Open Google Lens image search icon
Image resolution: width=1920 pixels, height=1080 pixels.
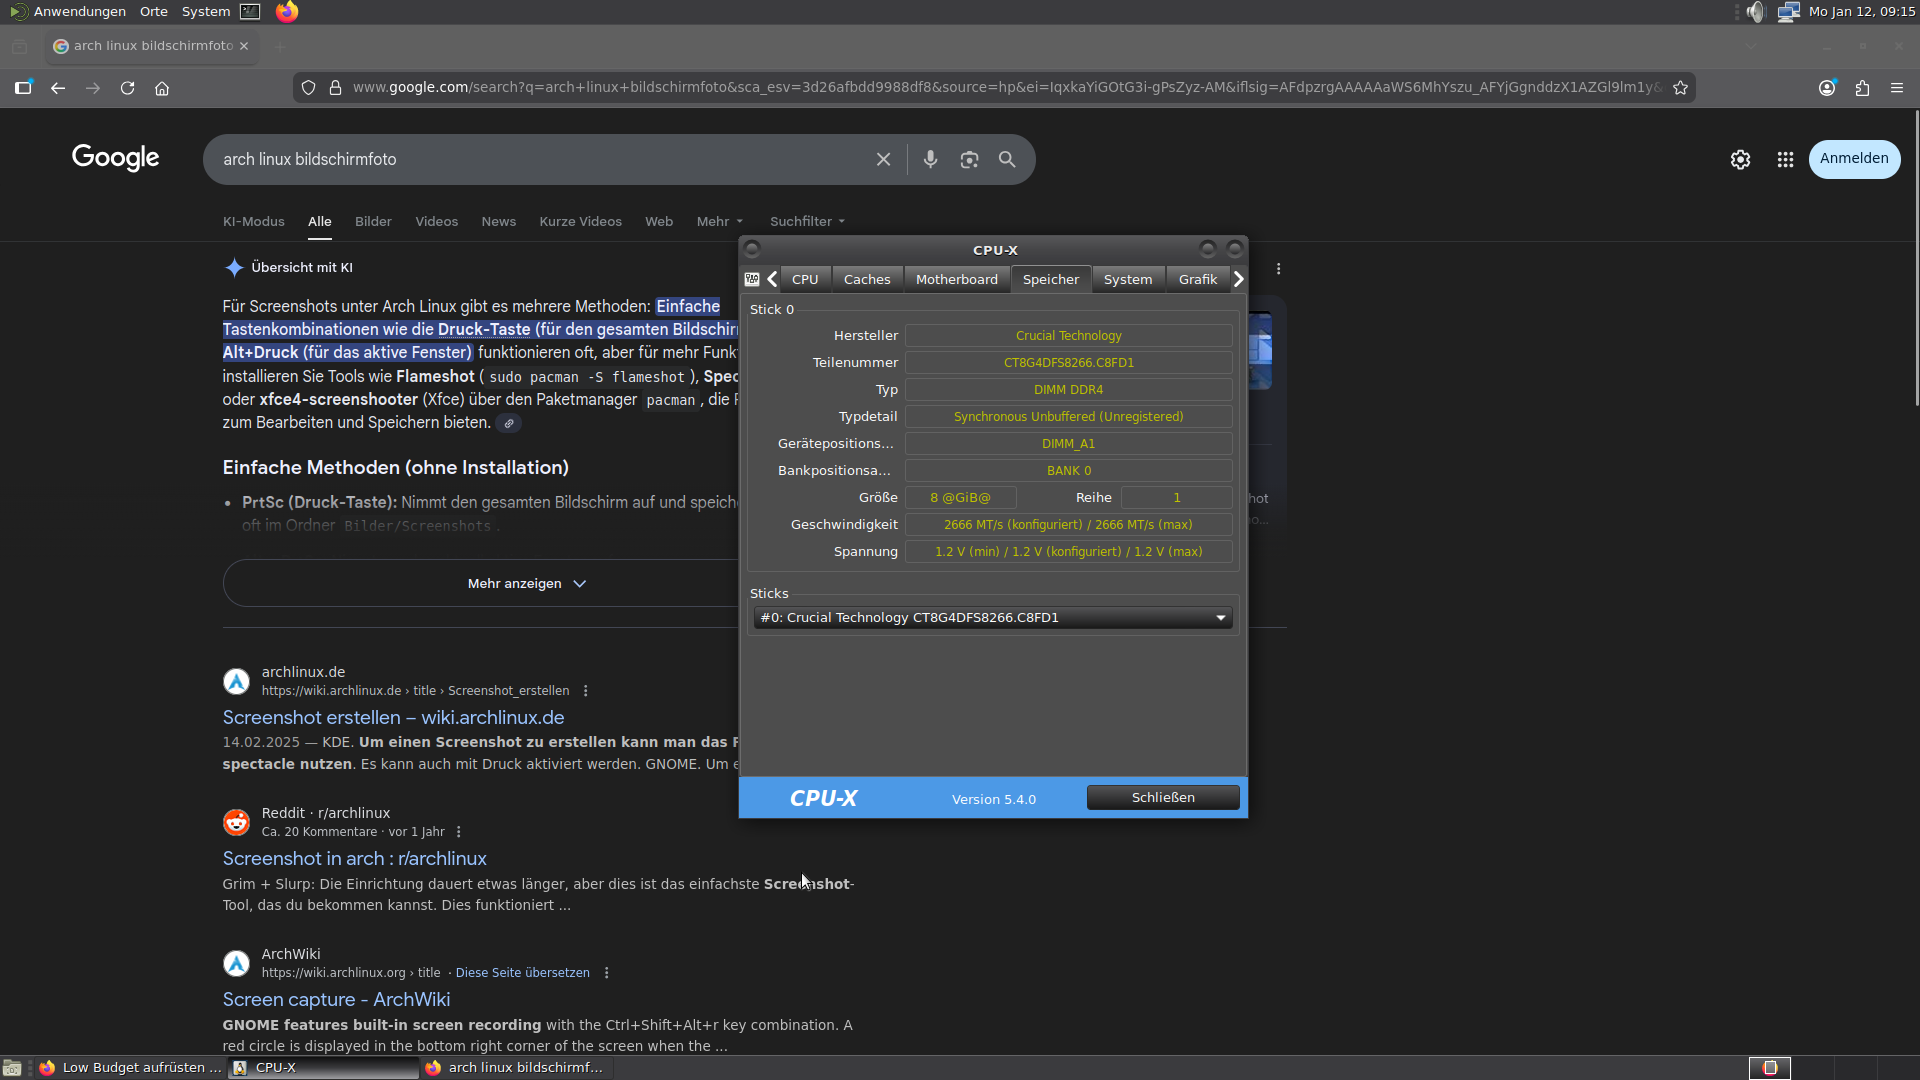click(969, 160)
